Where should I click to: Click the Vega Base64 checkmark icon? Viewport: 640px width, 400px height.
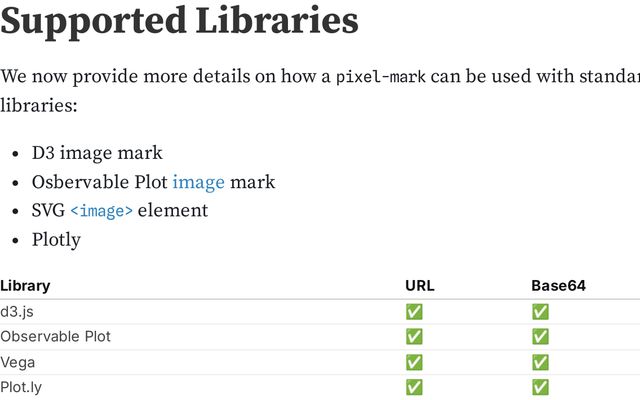540,362
